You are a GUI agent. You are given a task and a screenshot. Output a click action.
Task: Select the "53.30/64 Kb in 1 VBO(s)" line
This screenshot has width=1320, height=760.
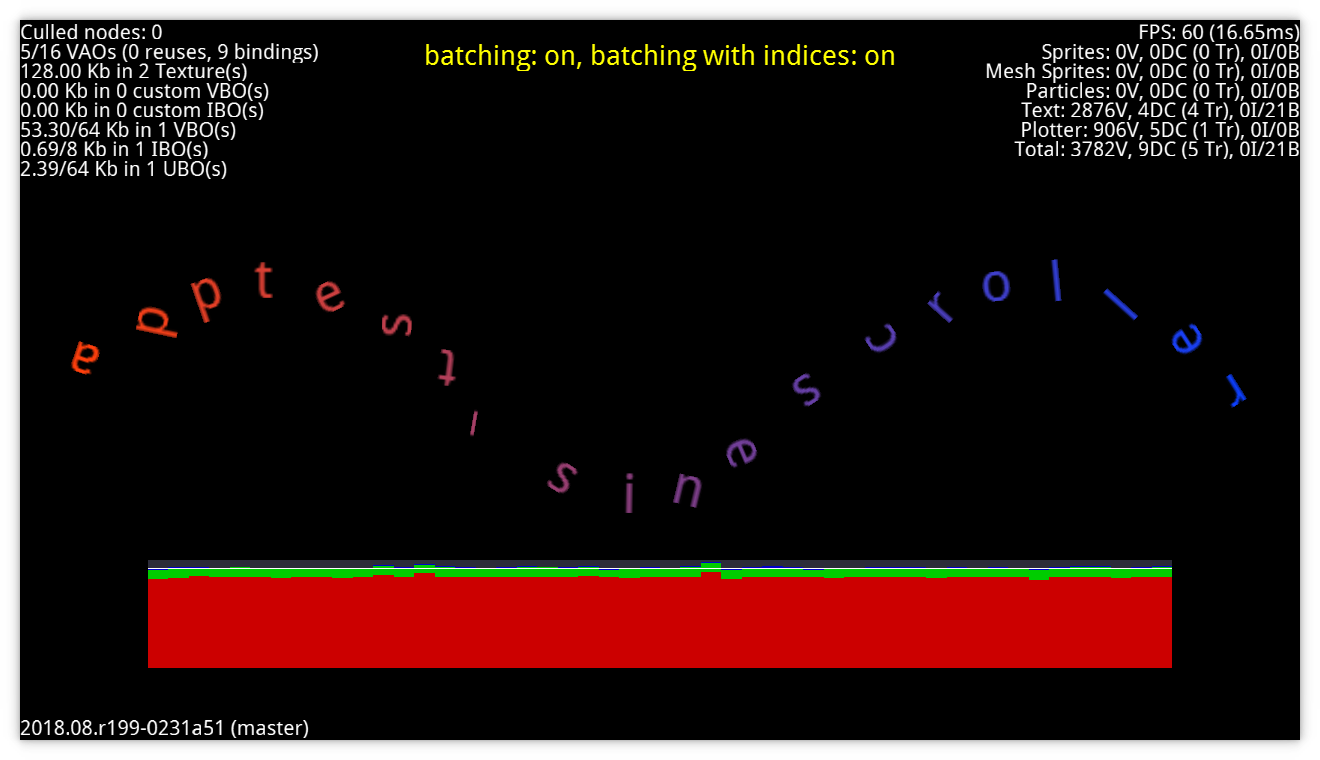click(x=128, y=130)
